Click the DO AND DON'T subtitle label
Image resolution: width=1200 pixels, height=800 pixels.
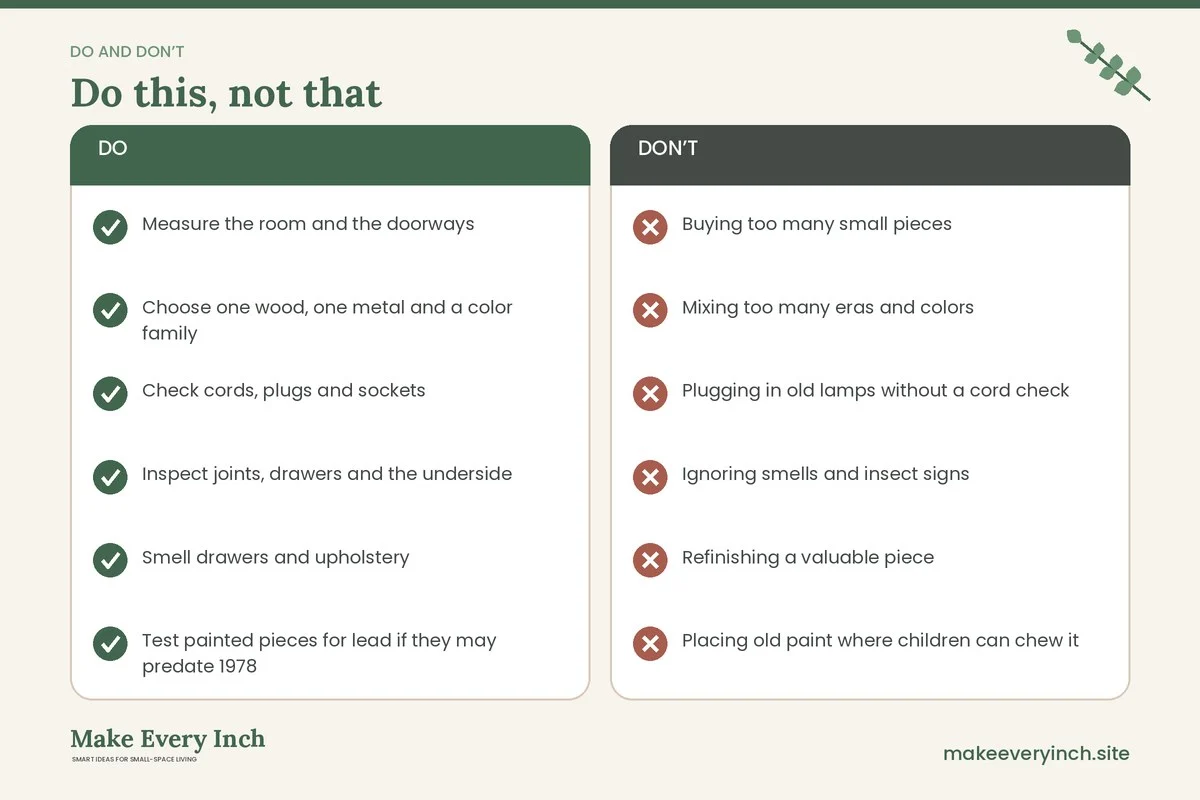tap(127, 52)
